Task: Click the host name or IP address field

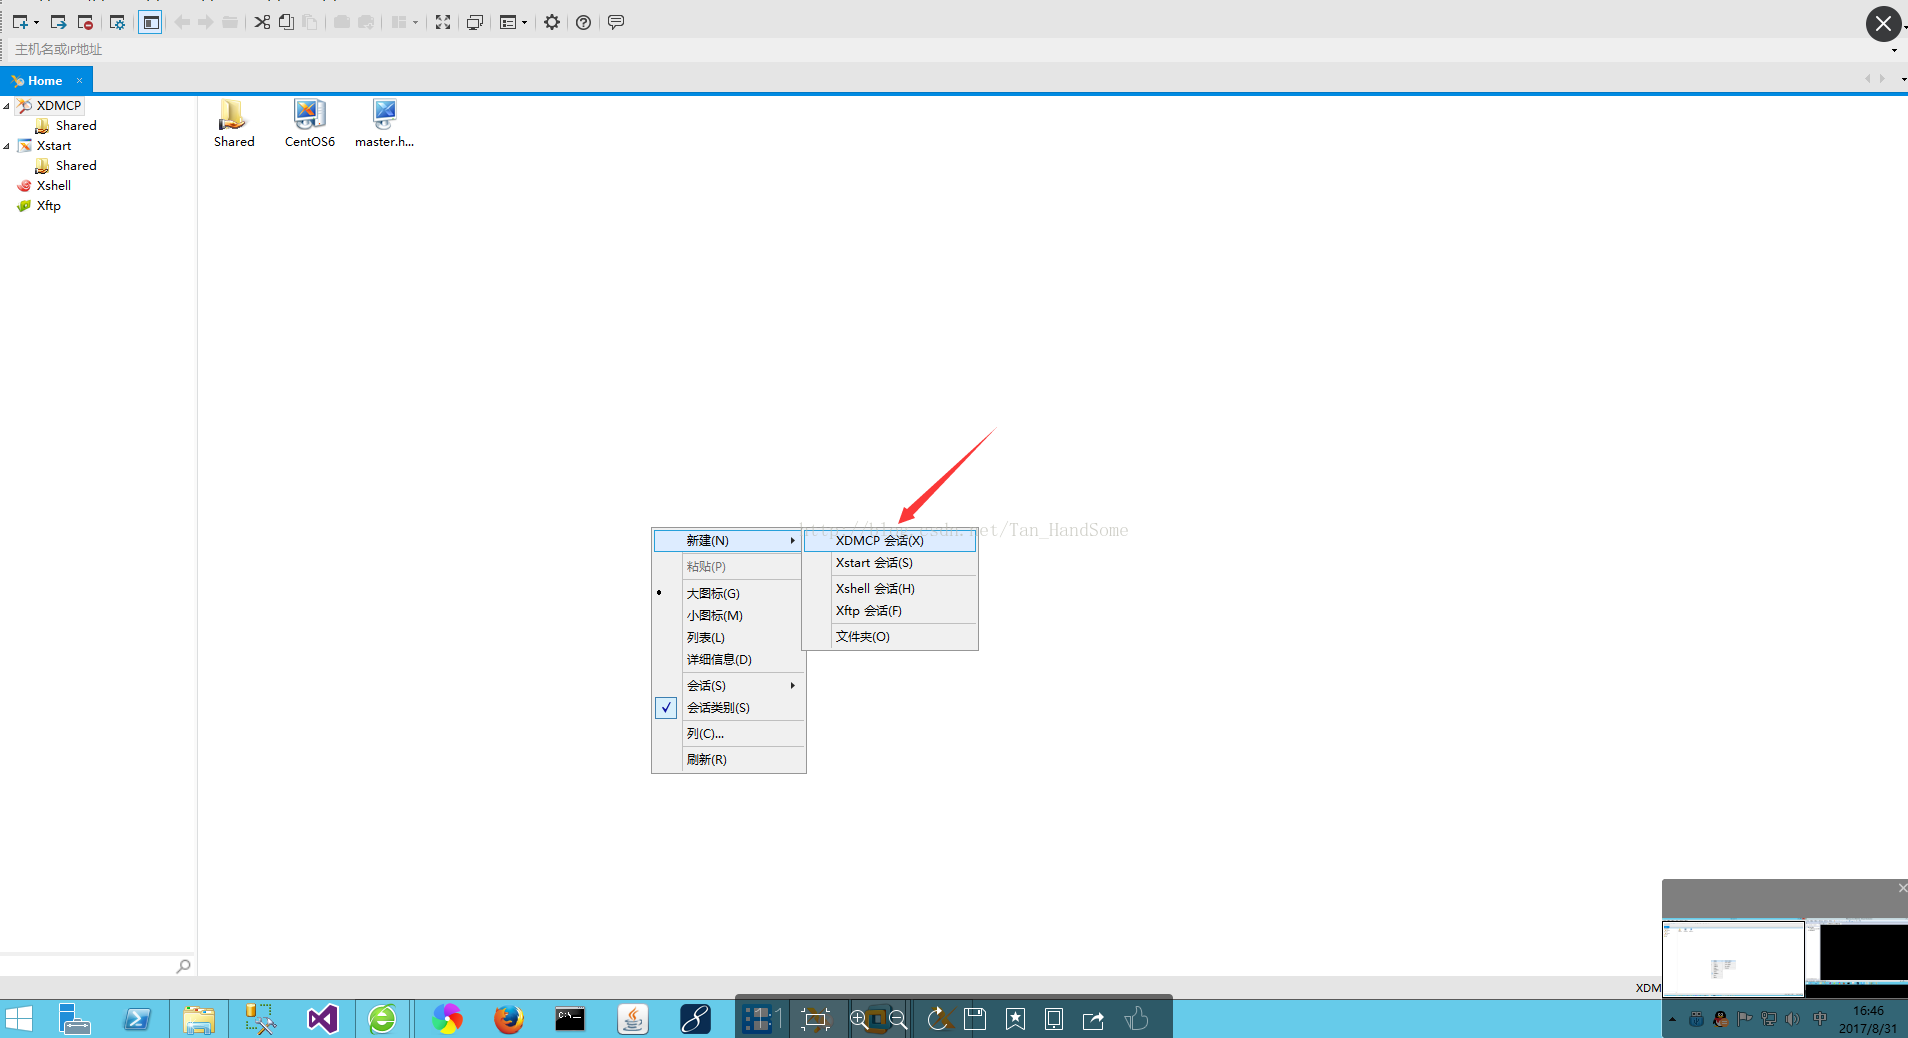Action: pyautogui.click(x=950, y=49)
